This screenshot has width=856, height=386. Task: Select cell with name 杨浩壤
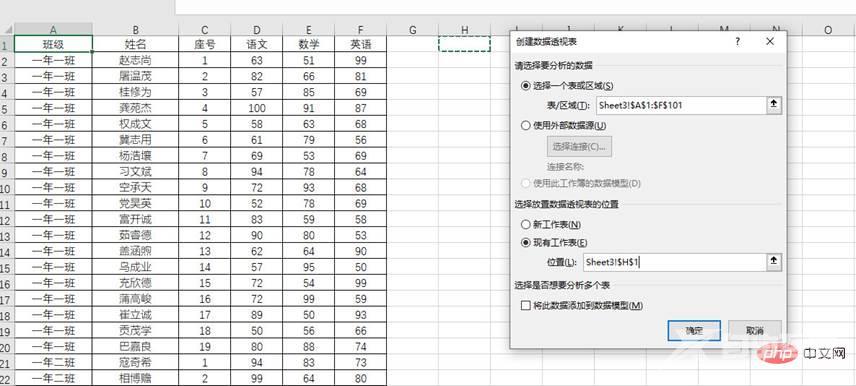135,156
